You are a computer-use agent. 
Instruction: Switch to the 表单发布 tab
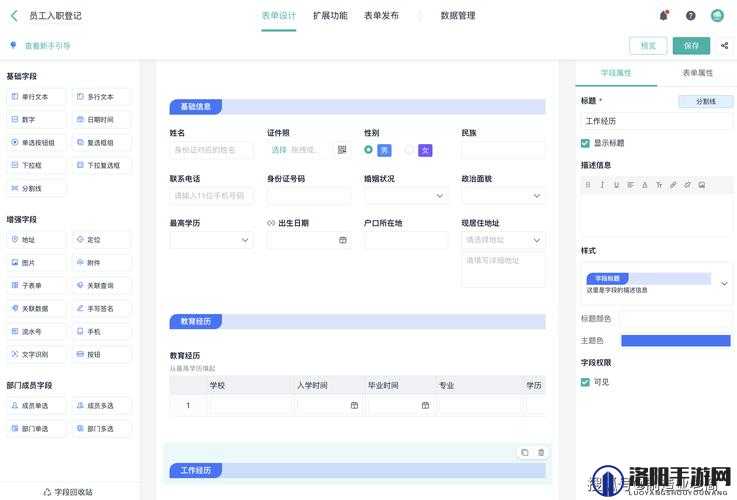pos(381,16)
